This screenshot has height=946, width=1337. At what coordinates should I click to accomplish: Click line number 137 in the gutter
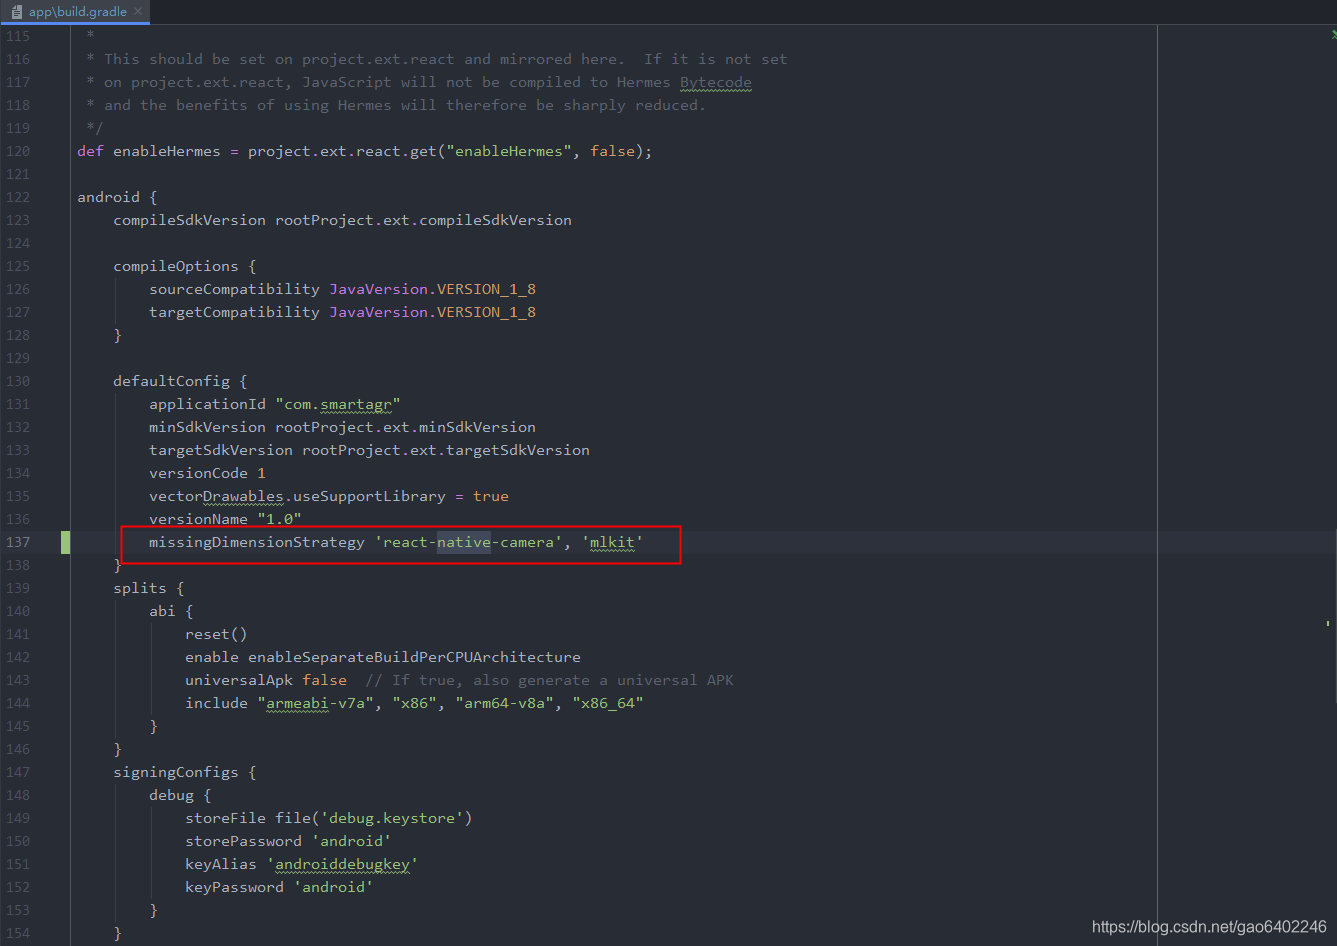[18, 541]
